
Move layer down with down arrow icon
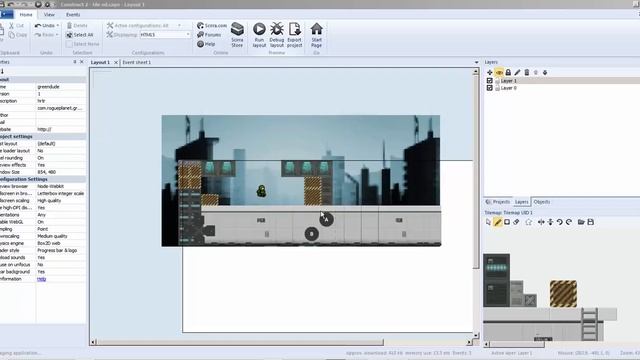(x=545, y=72)
